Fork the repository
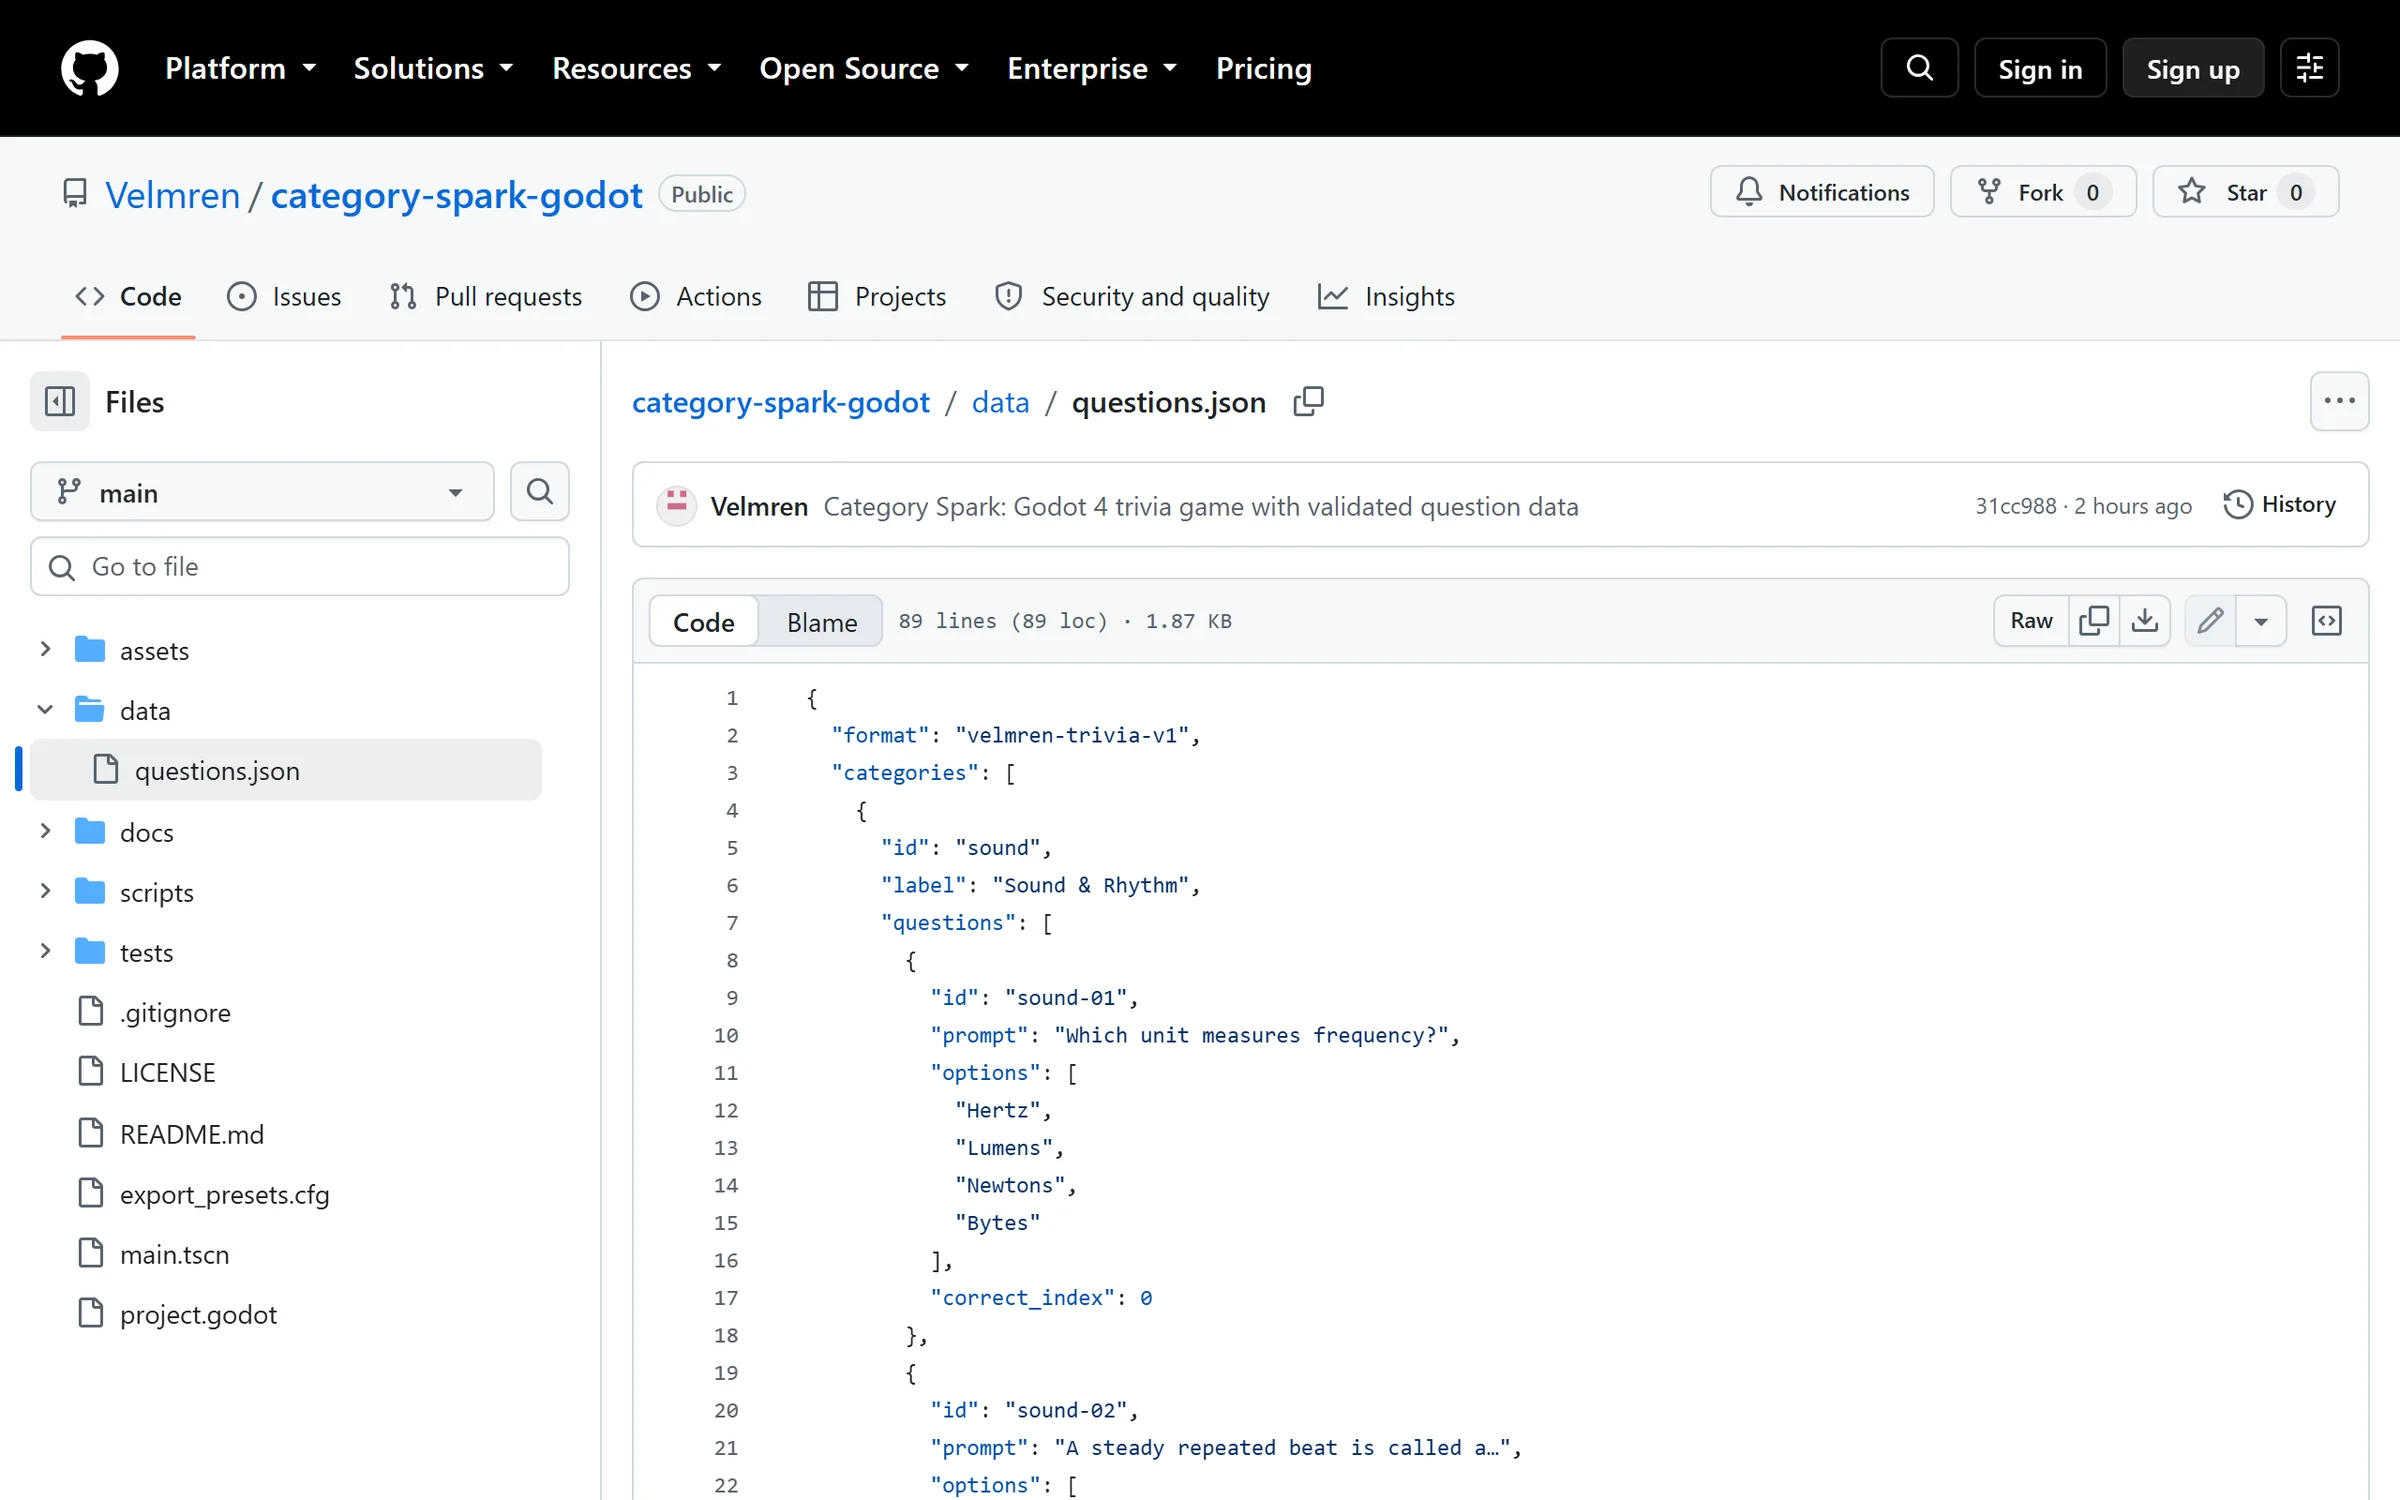The width and height of the screenshot is (2400, 1500). (x=2043, y=192)
